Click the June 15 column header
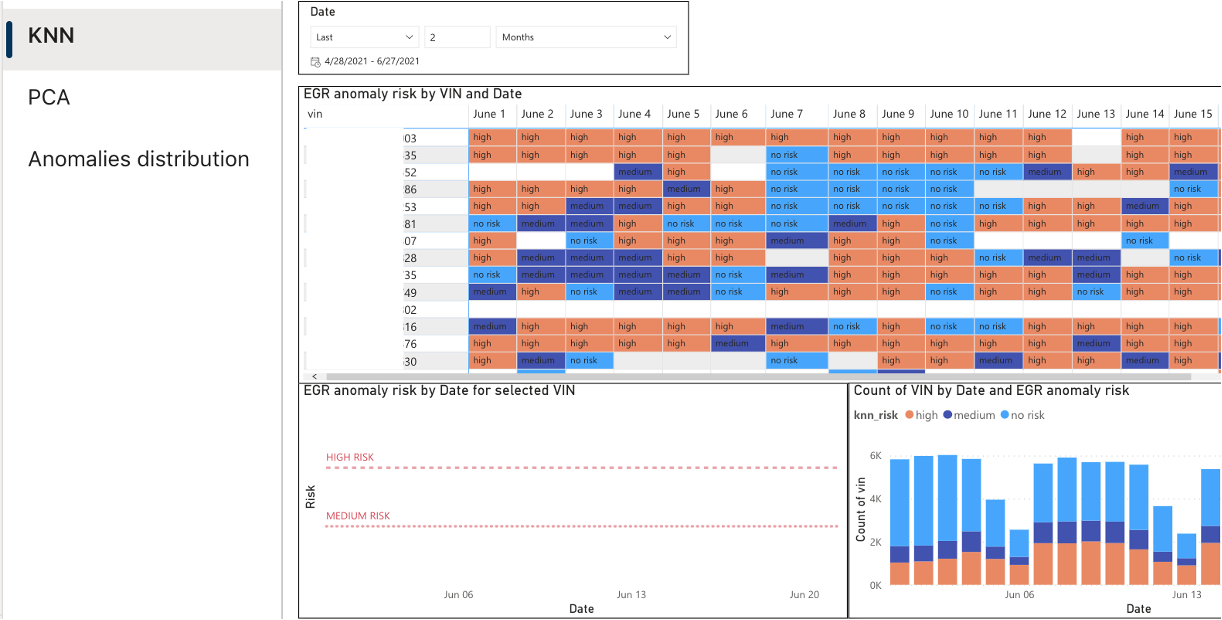 [1192, 114]
